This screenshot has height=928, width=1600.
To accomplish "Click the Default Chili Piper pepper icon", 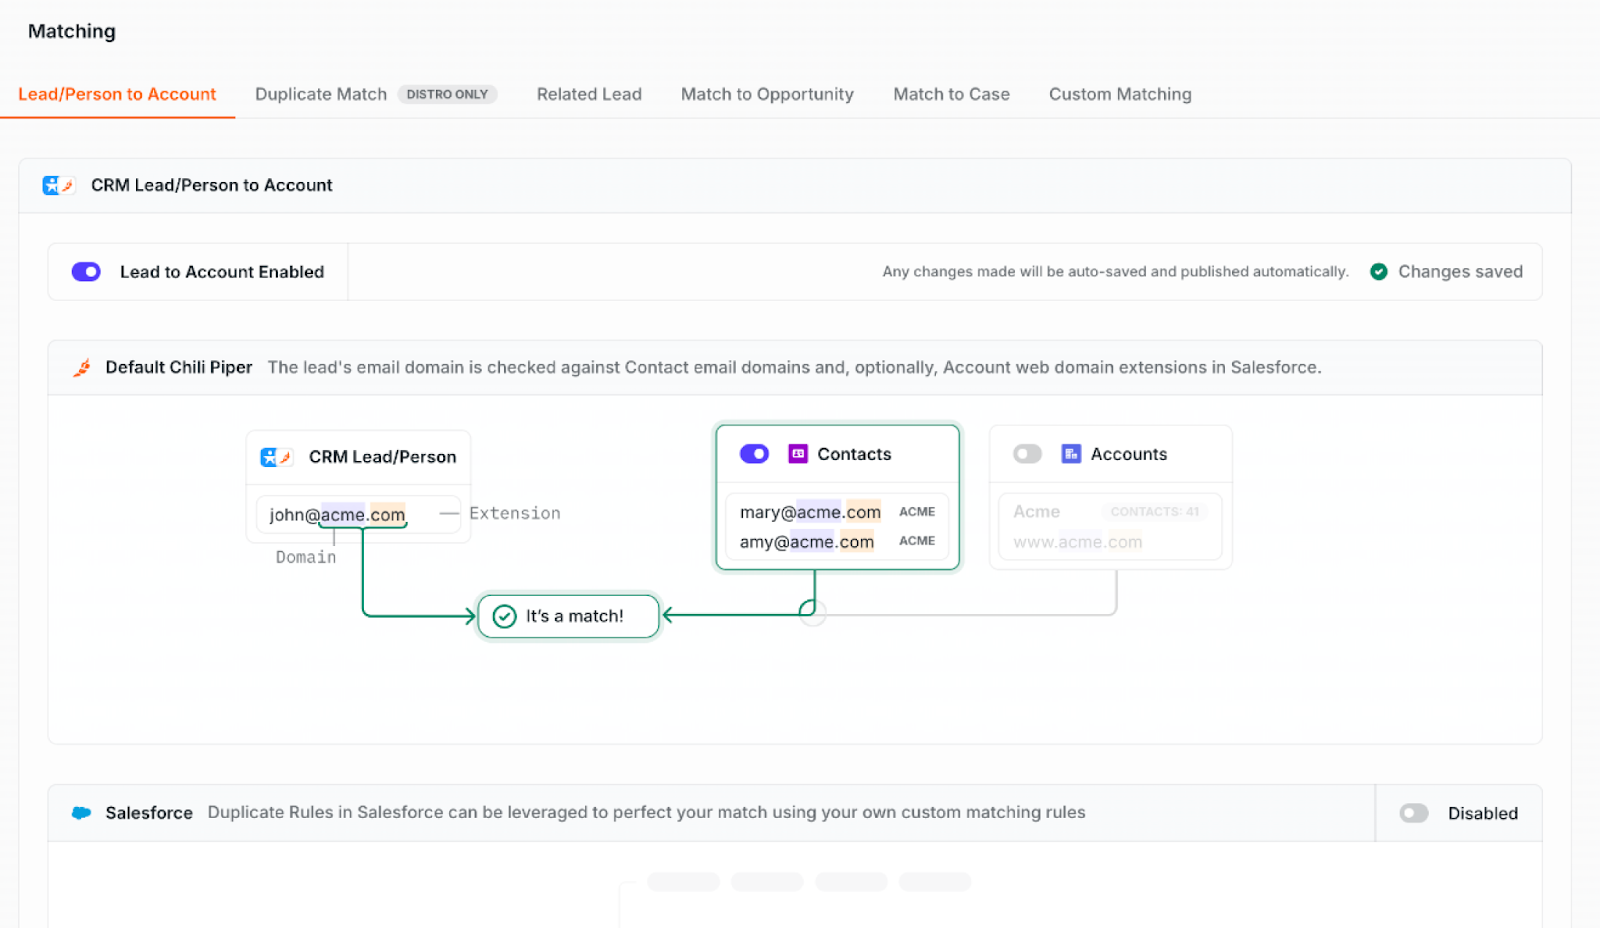I will 82,367.
